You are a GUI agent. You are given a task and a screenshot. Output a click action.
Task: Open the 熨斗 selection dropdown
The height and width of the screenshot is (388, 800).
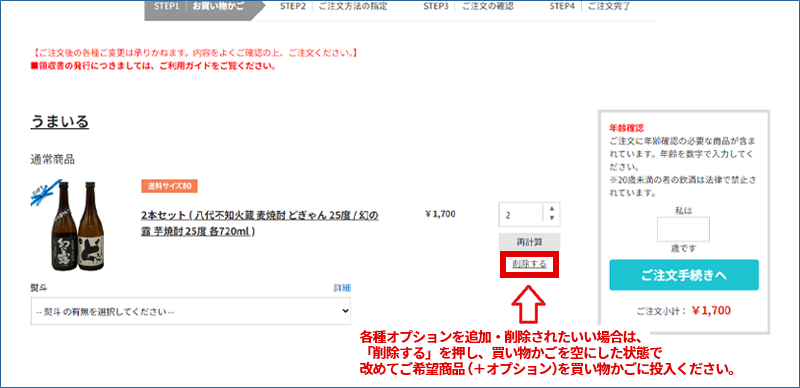pyautogui.click(x=191, y=311)
